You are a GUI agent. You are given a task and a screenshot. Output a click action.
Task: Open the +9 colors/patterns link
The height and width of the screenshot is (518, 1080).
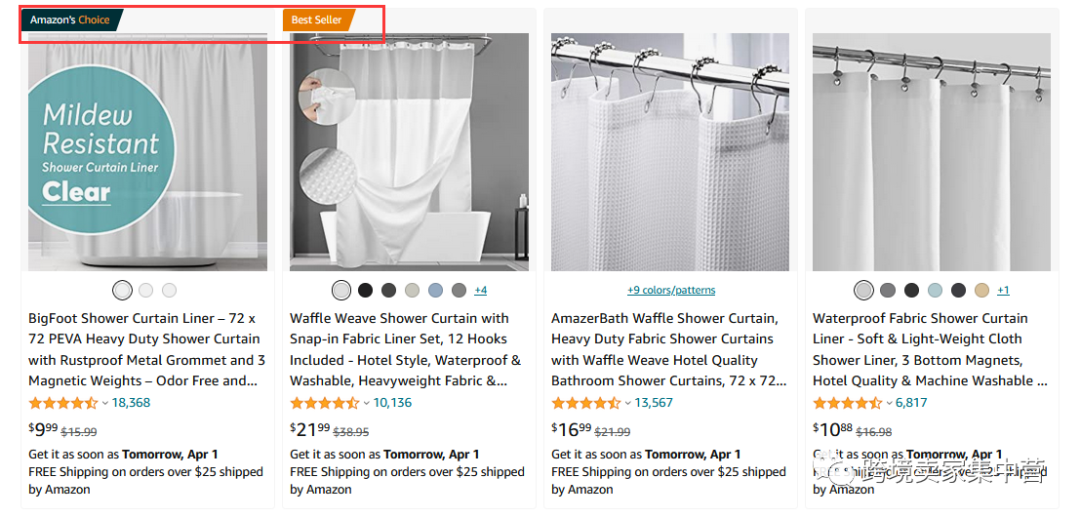pyautogui.click(x=671, y=290)
